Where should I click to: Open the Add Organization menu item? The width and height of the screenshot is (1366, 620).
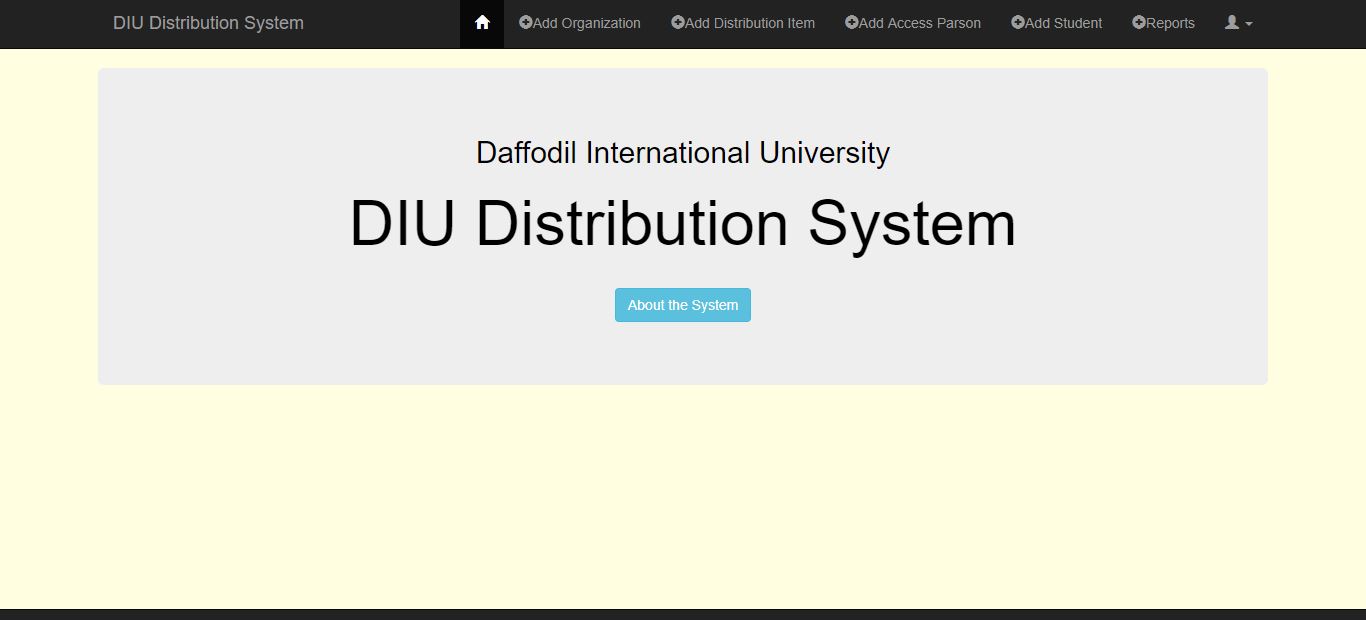(580, 23)
